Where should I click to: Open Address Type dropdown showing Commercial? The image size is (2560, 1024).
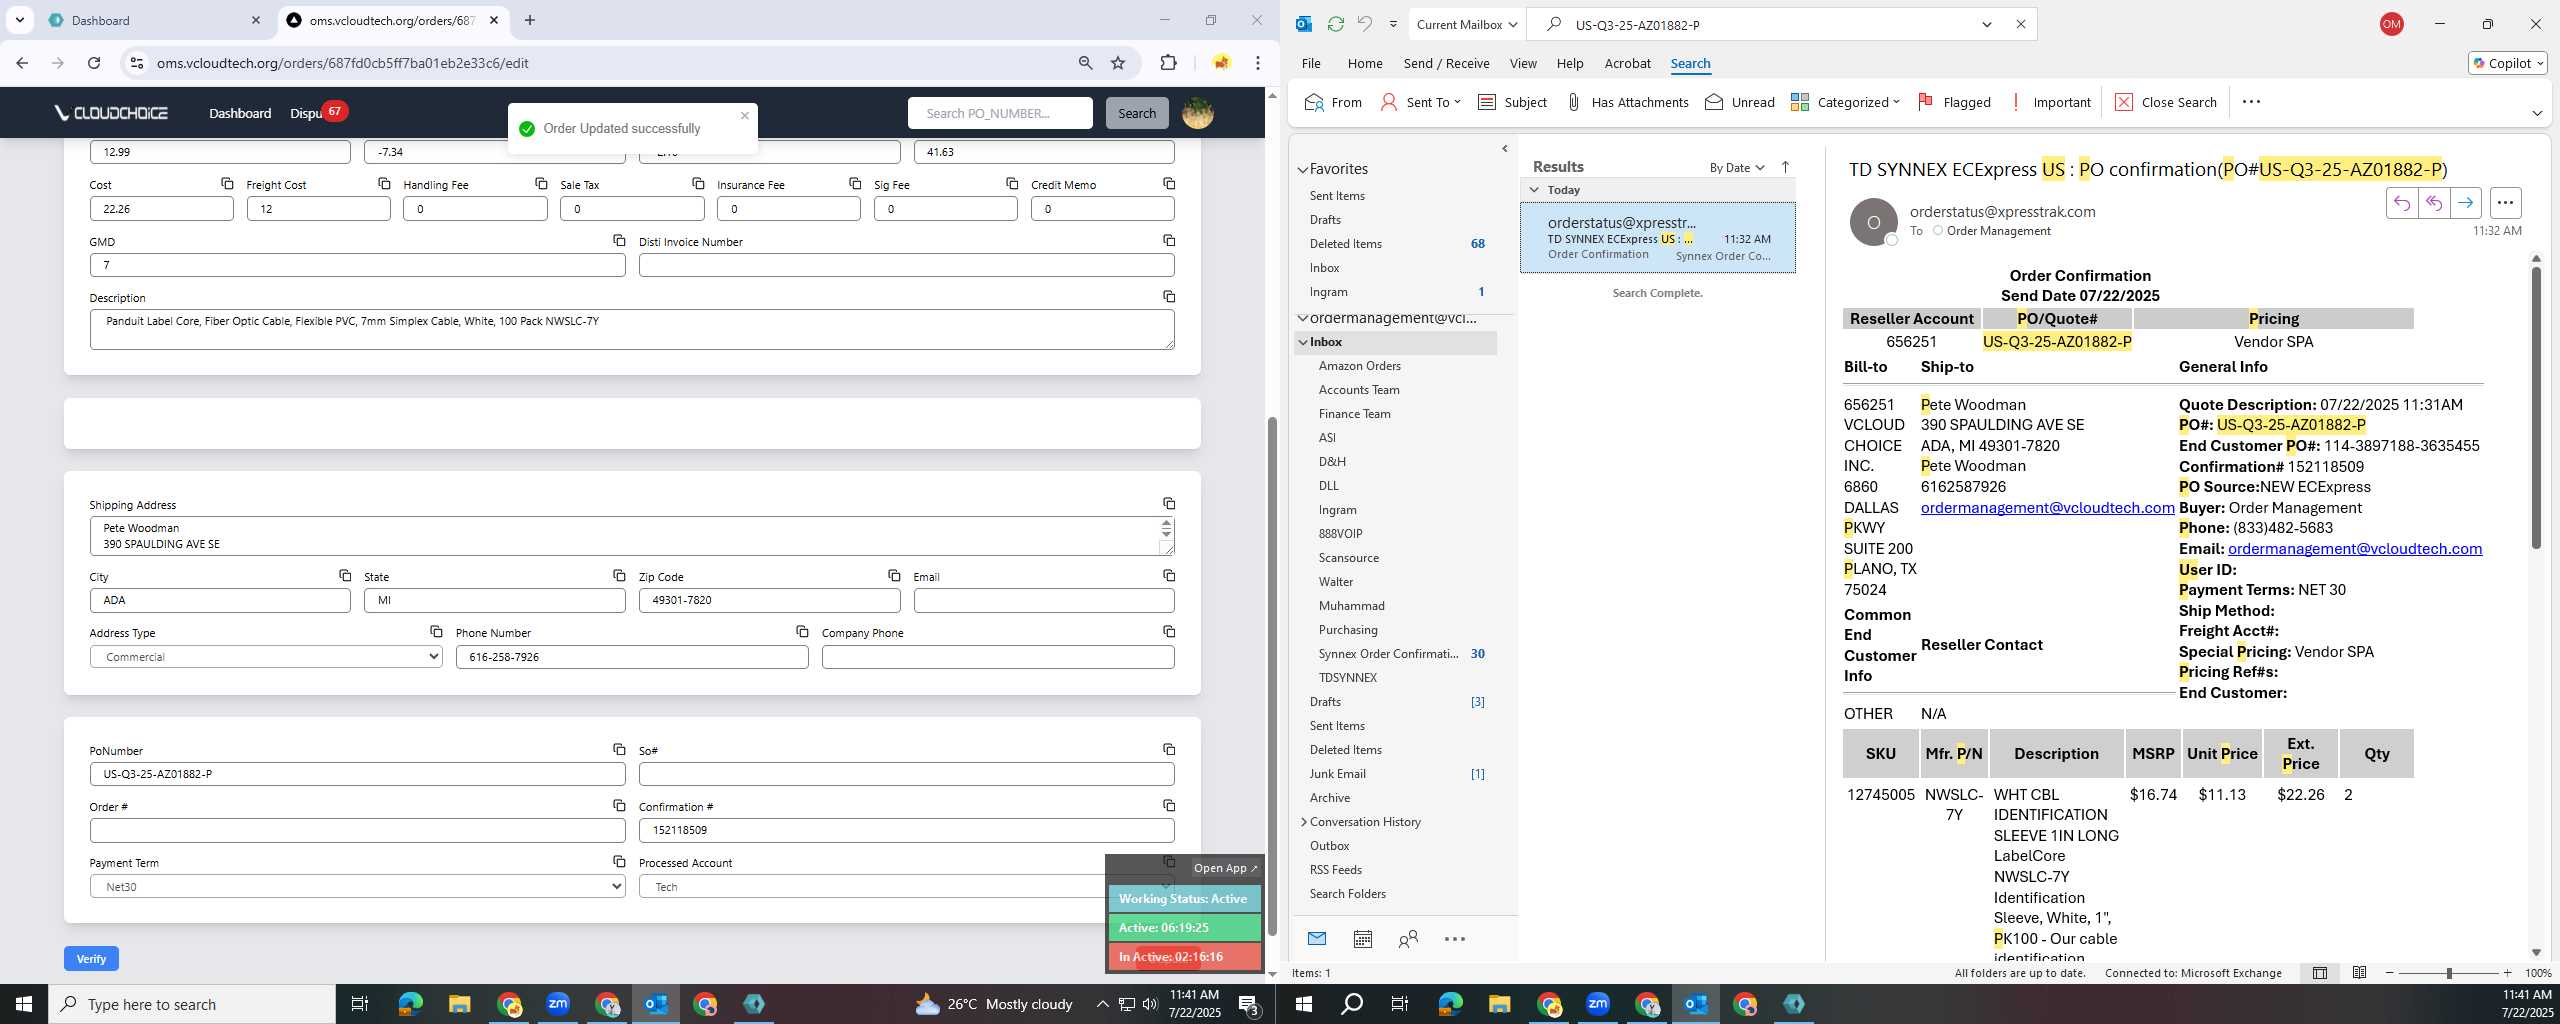[x=266, y=657]
